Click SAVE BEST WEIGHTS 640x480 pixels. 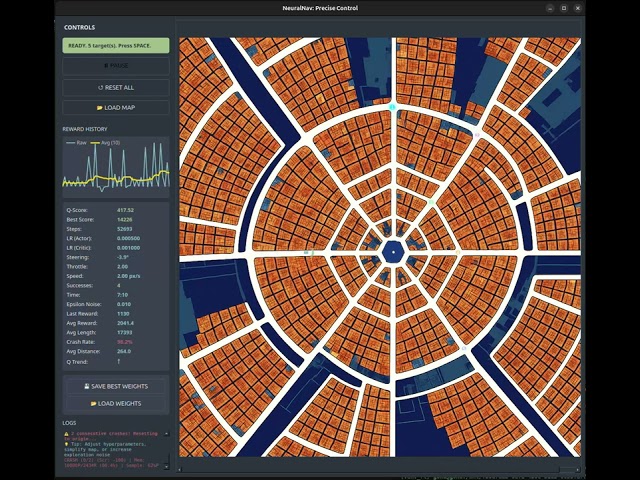116,385
